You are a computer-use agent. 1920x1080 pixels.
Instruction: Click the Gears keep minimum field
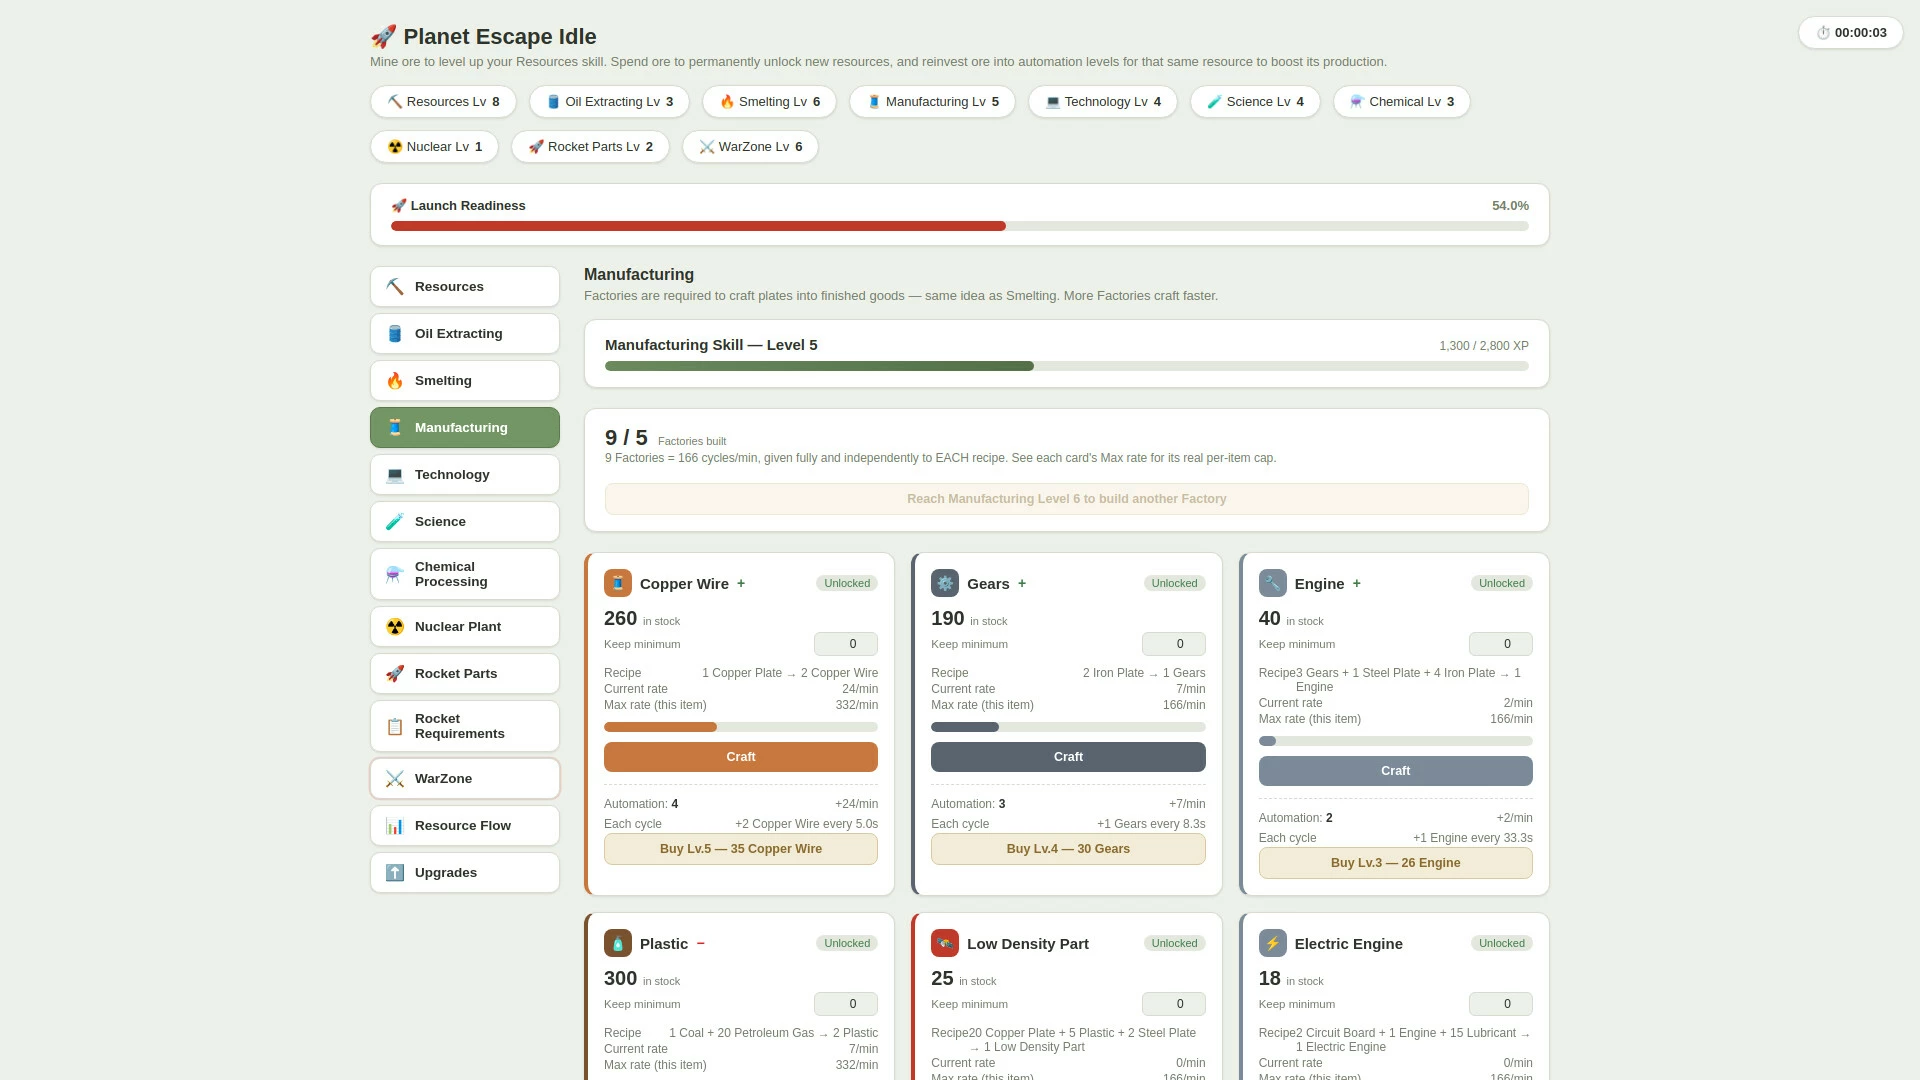click(1173, 644)
